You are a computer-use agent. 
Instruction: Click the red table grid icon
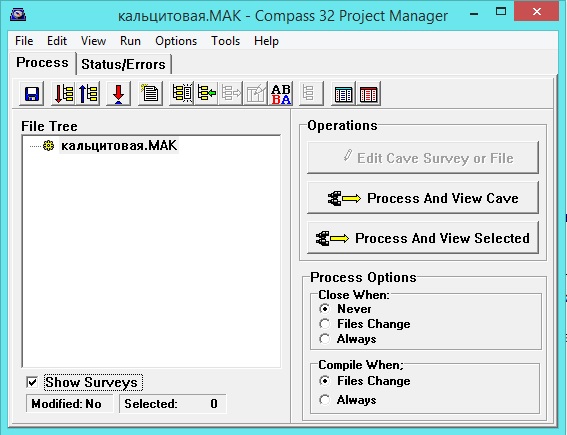pyautogui.click(x=368, y=94)
